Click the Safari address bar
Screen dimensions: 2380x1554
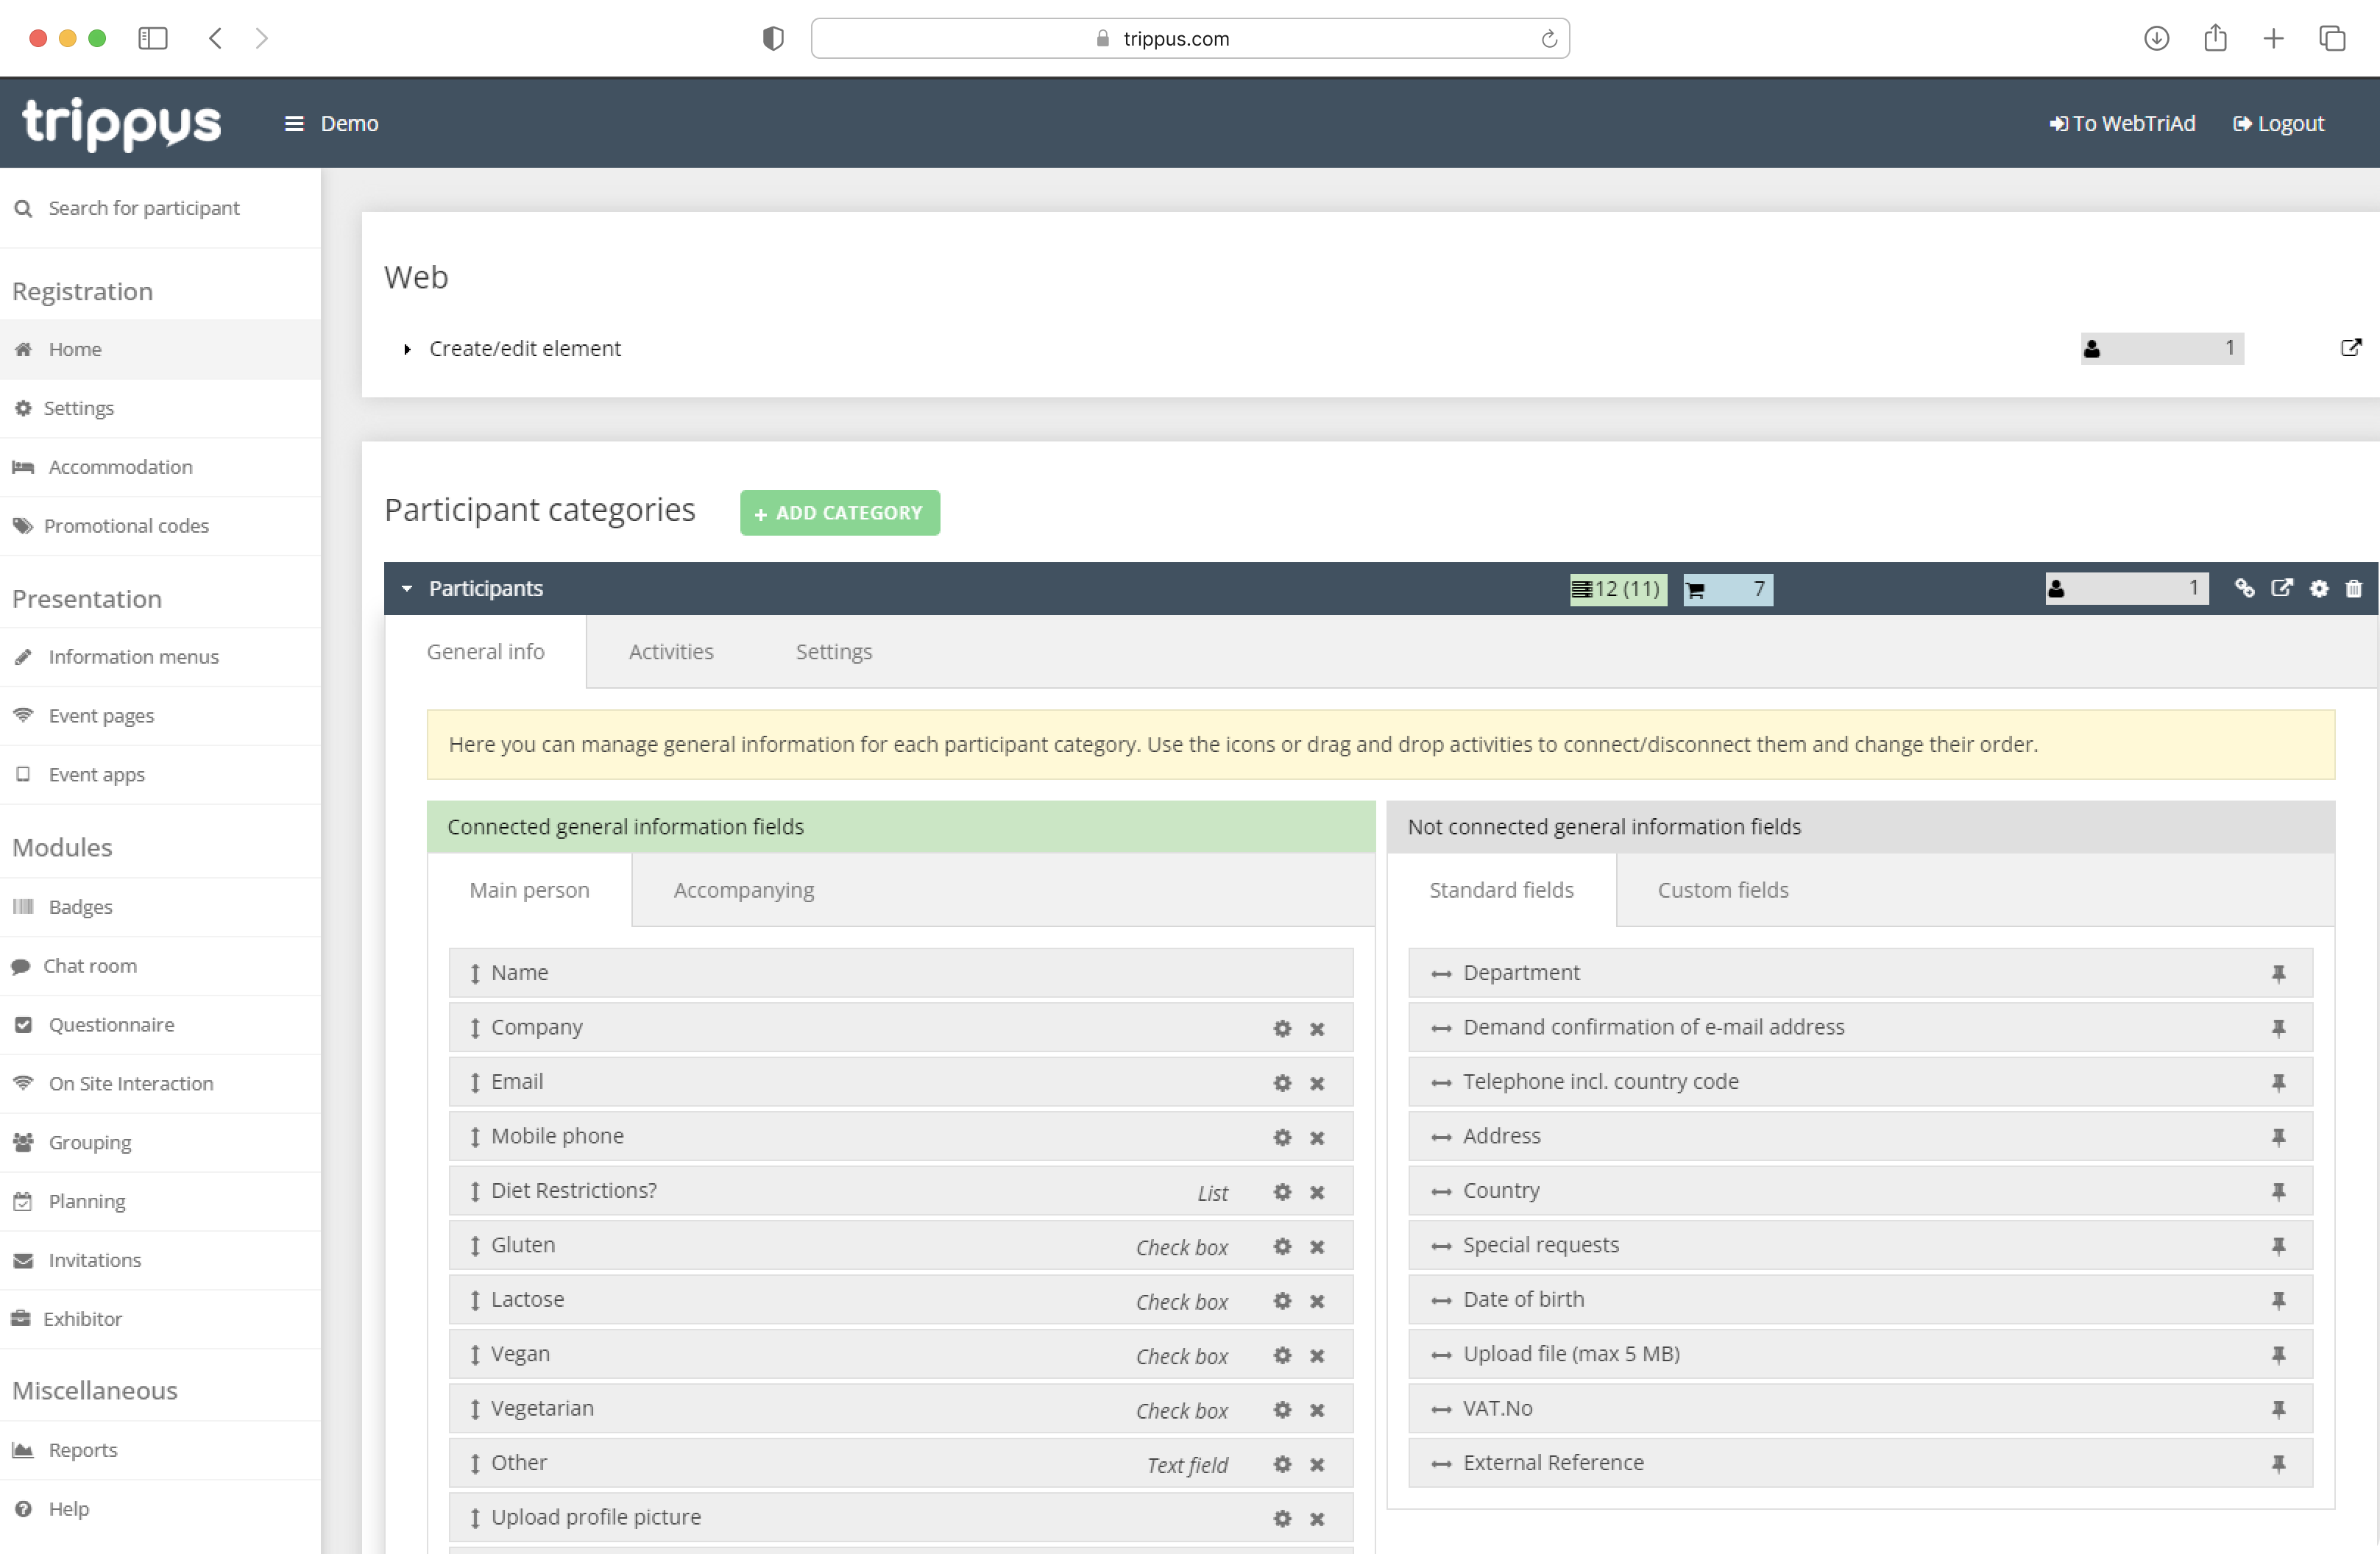1189,38
